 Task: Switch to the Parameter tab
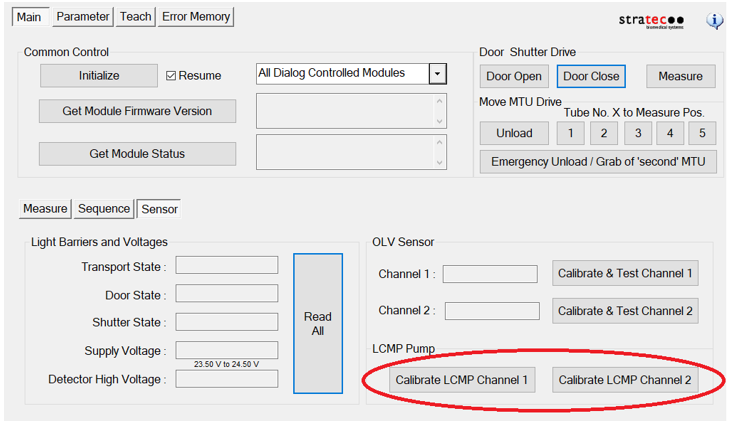(x=82, y=16)
